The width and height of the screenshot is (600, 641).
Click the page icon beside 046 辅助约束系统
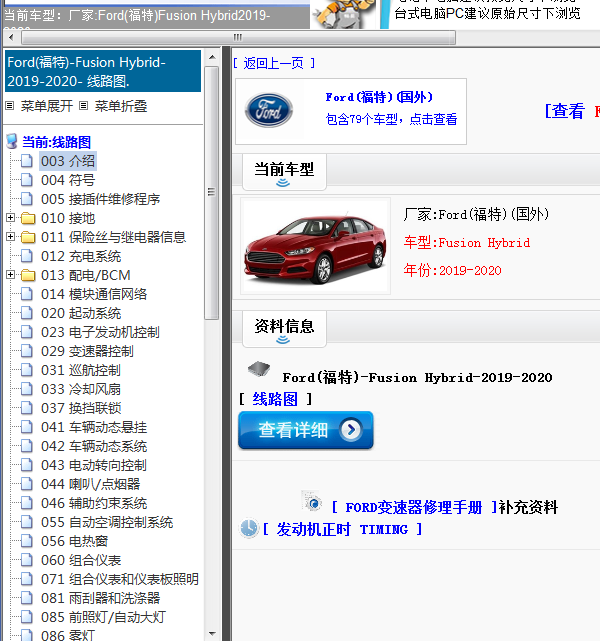tap(27, 503)
